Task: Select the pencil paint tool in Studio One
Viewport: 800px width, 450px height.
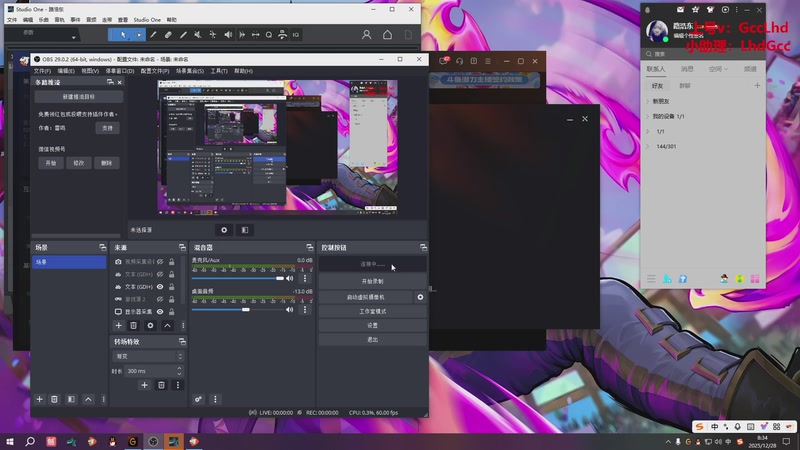Action: (x=183, y=35)
